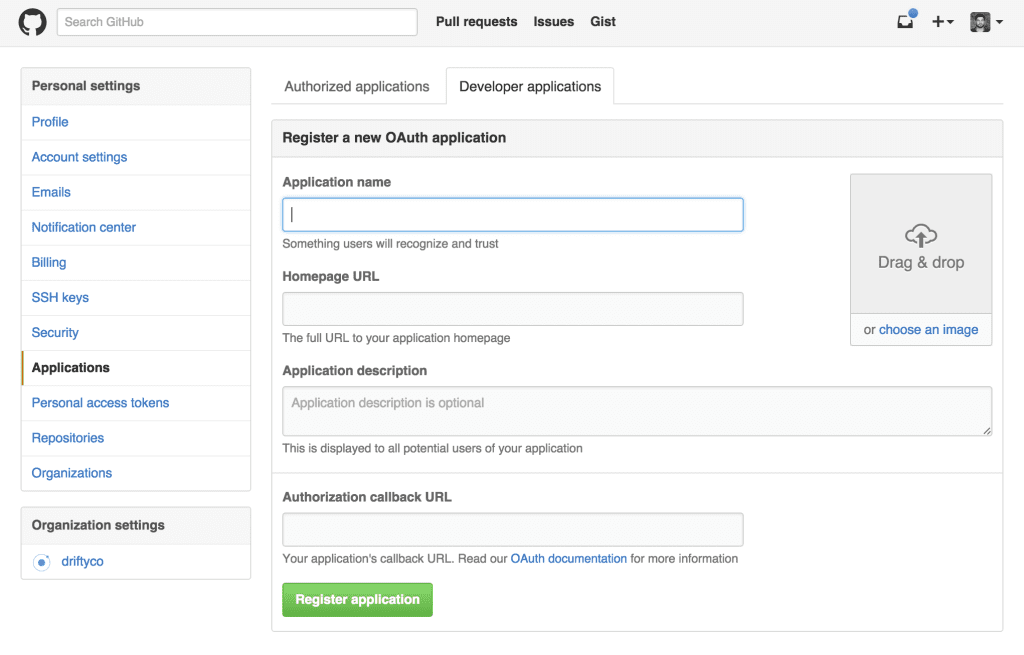Click Gist in the navigation bar

[x=602, y=21]
